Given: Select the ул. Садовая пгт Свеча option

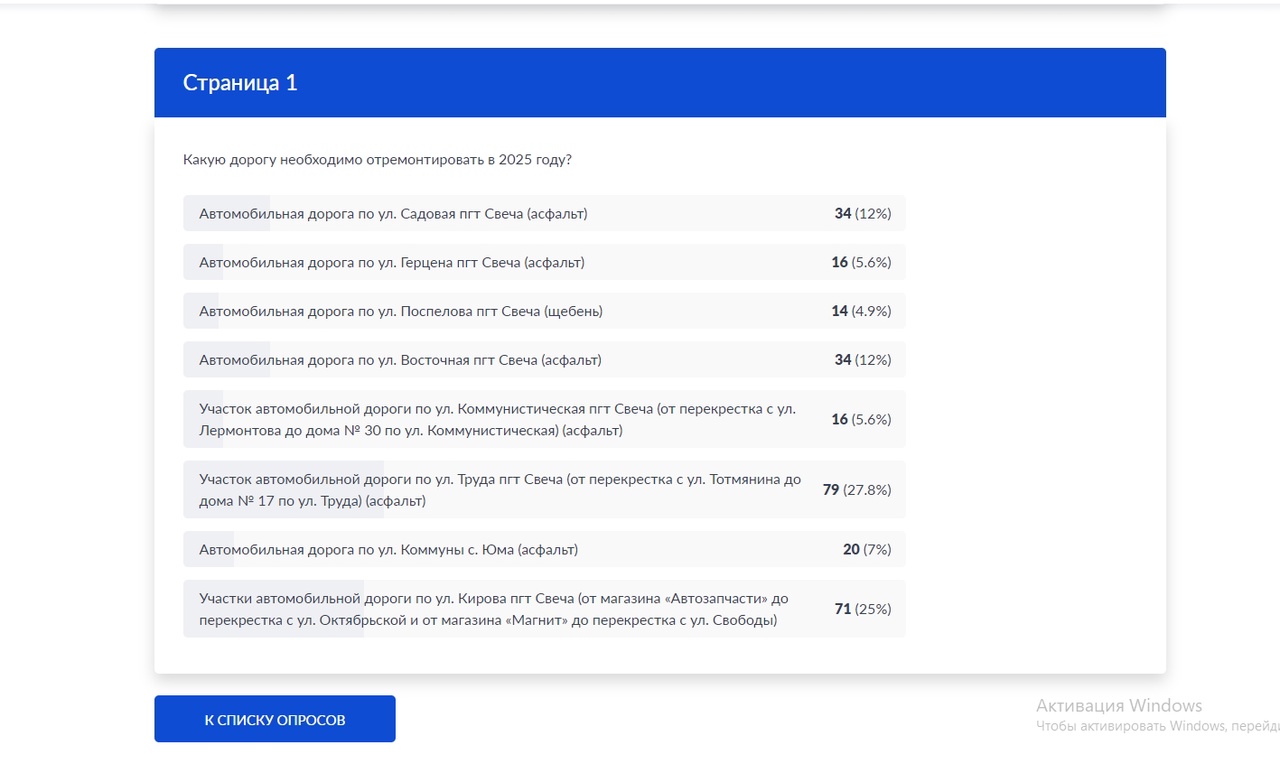Looking at the screenshot, I should pos(544,213).
